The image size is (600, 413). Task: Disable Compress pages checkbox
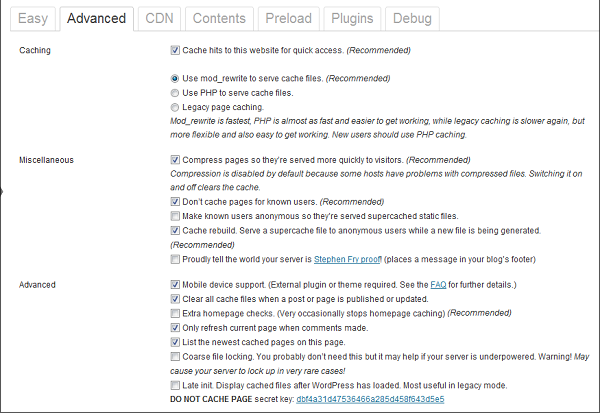(176, 159)
